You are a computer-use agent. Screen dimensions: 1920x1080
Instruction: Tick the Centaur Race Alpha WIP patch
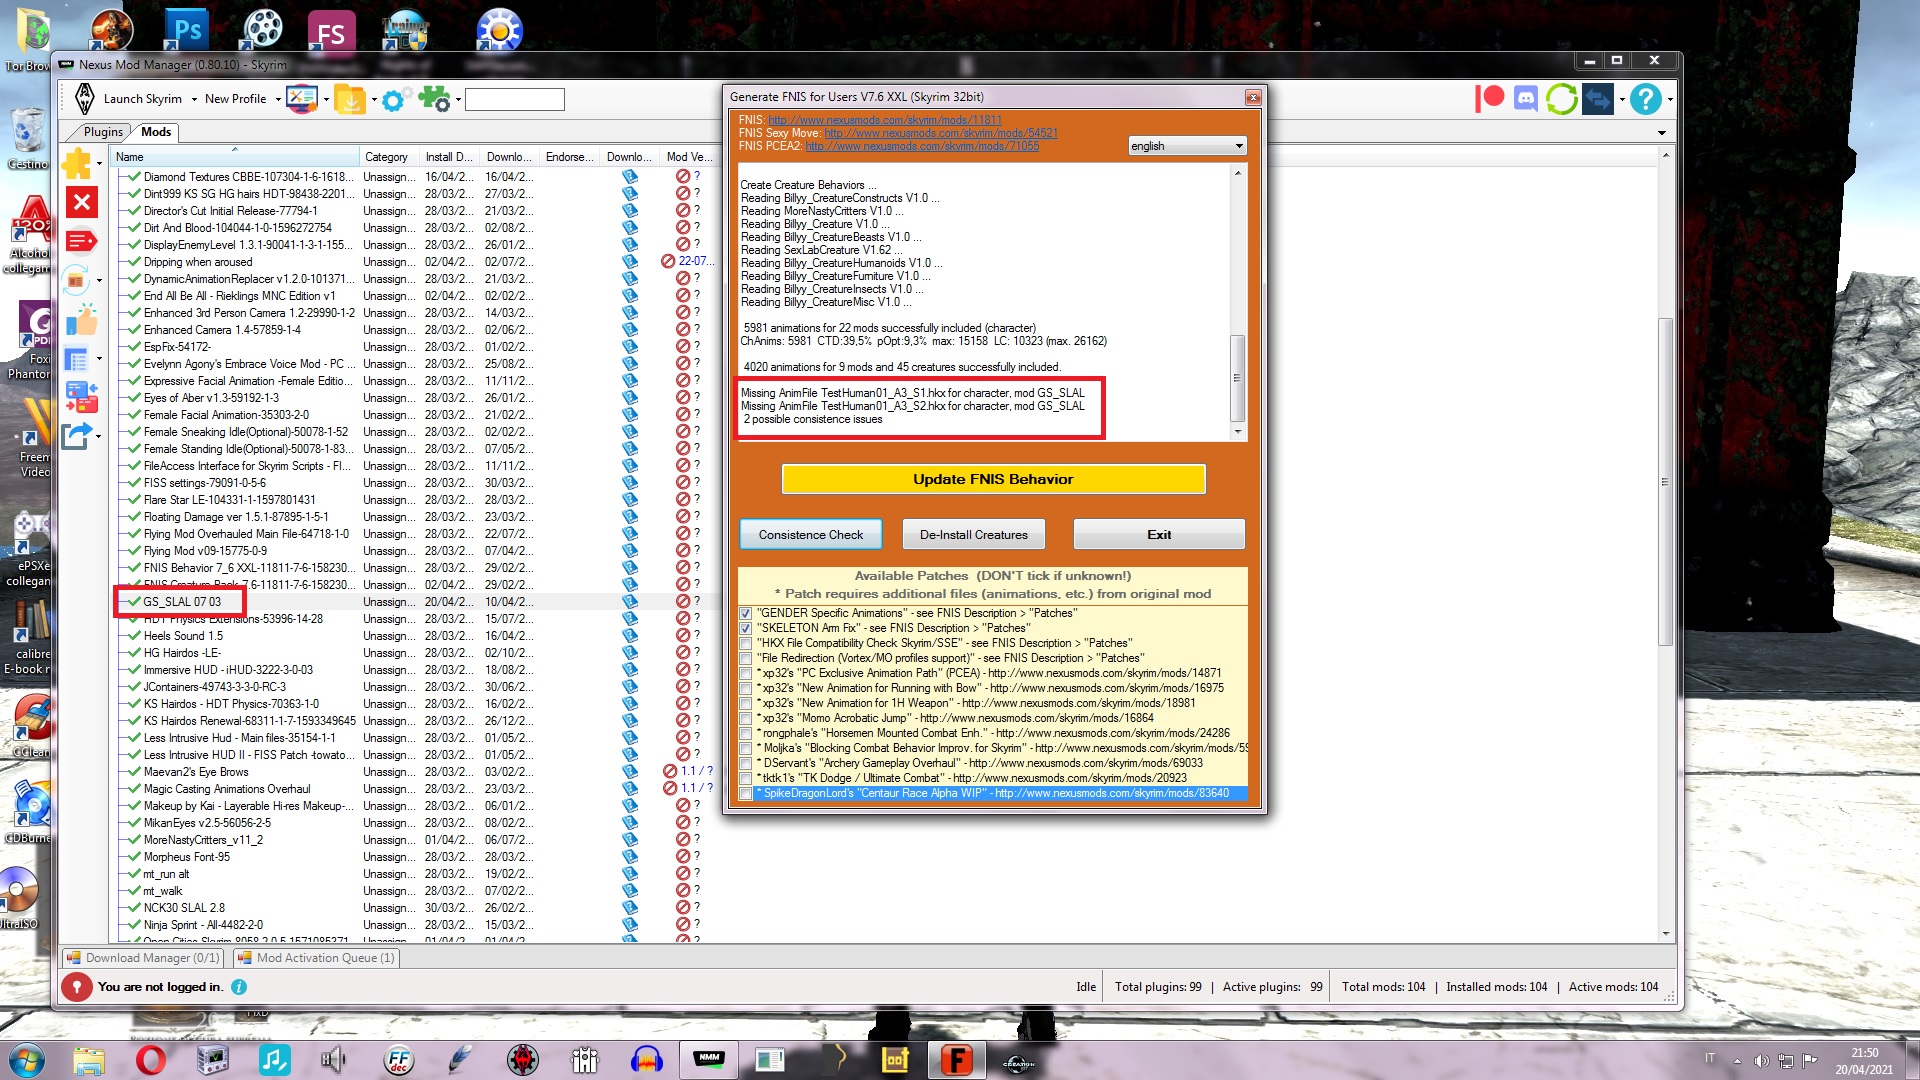(x=745, y=793)
